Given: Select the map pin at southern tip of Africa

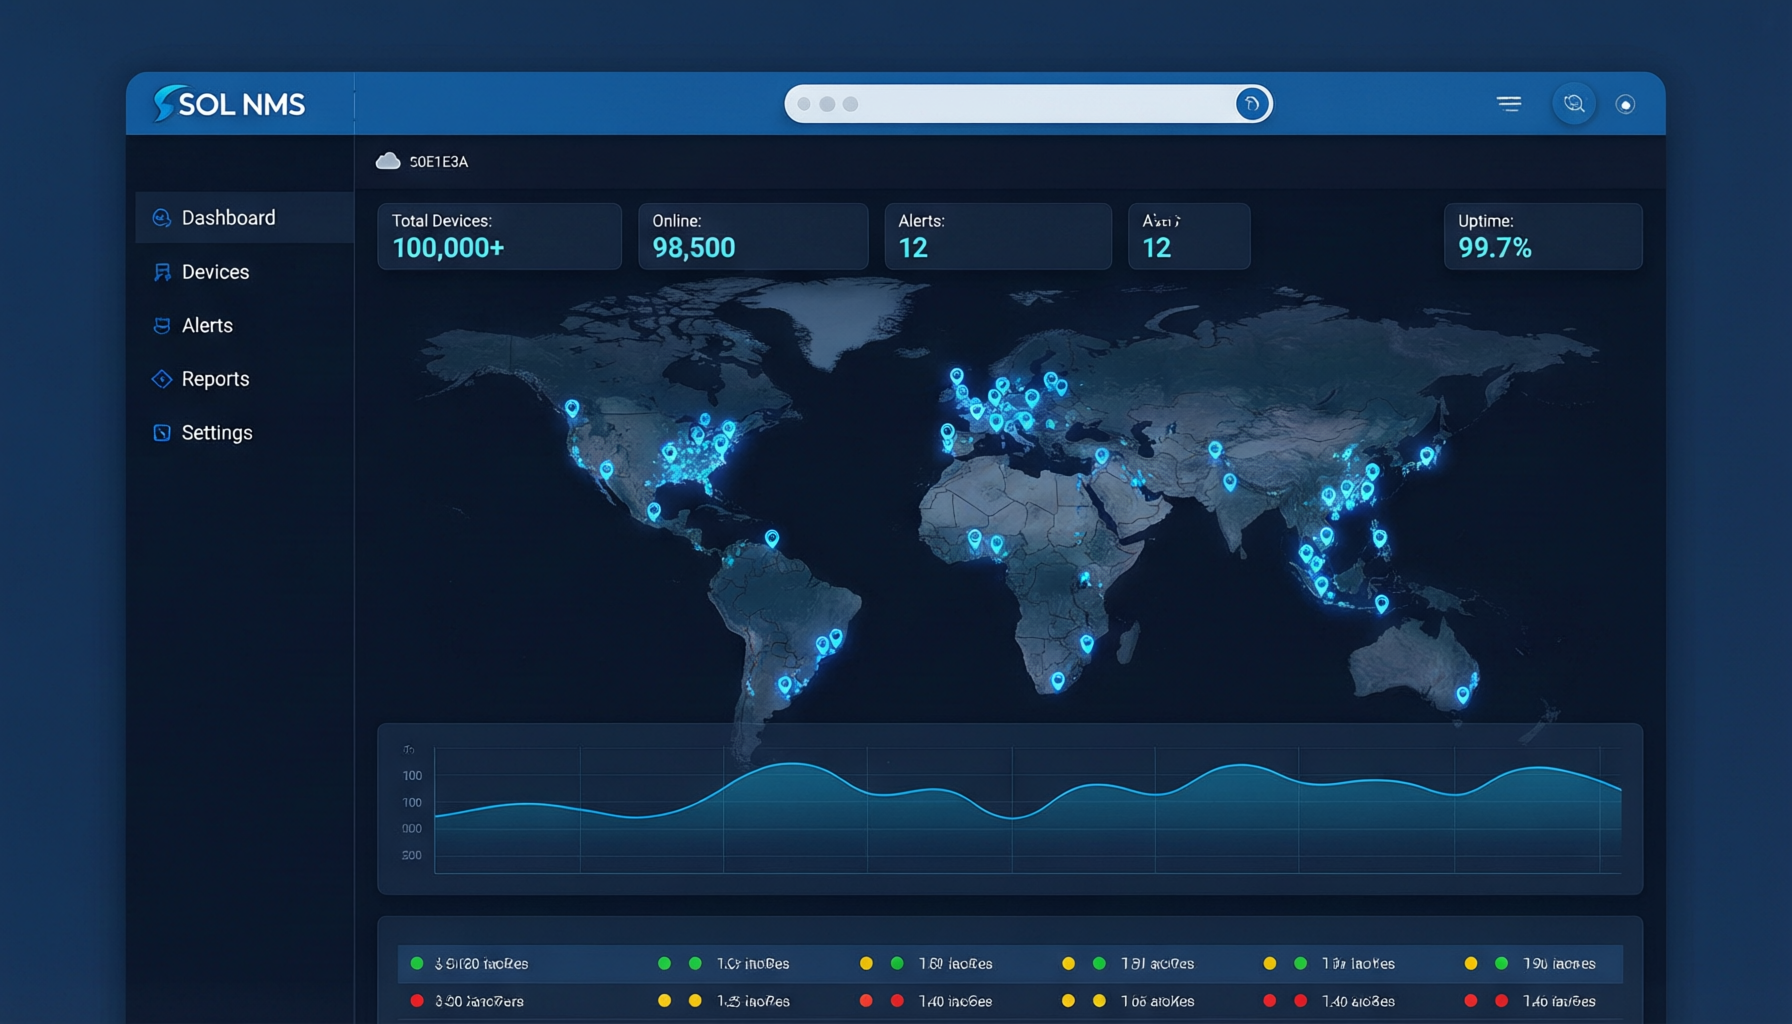Looking at the screenshot, I should click(1058, 682).
